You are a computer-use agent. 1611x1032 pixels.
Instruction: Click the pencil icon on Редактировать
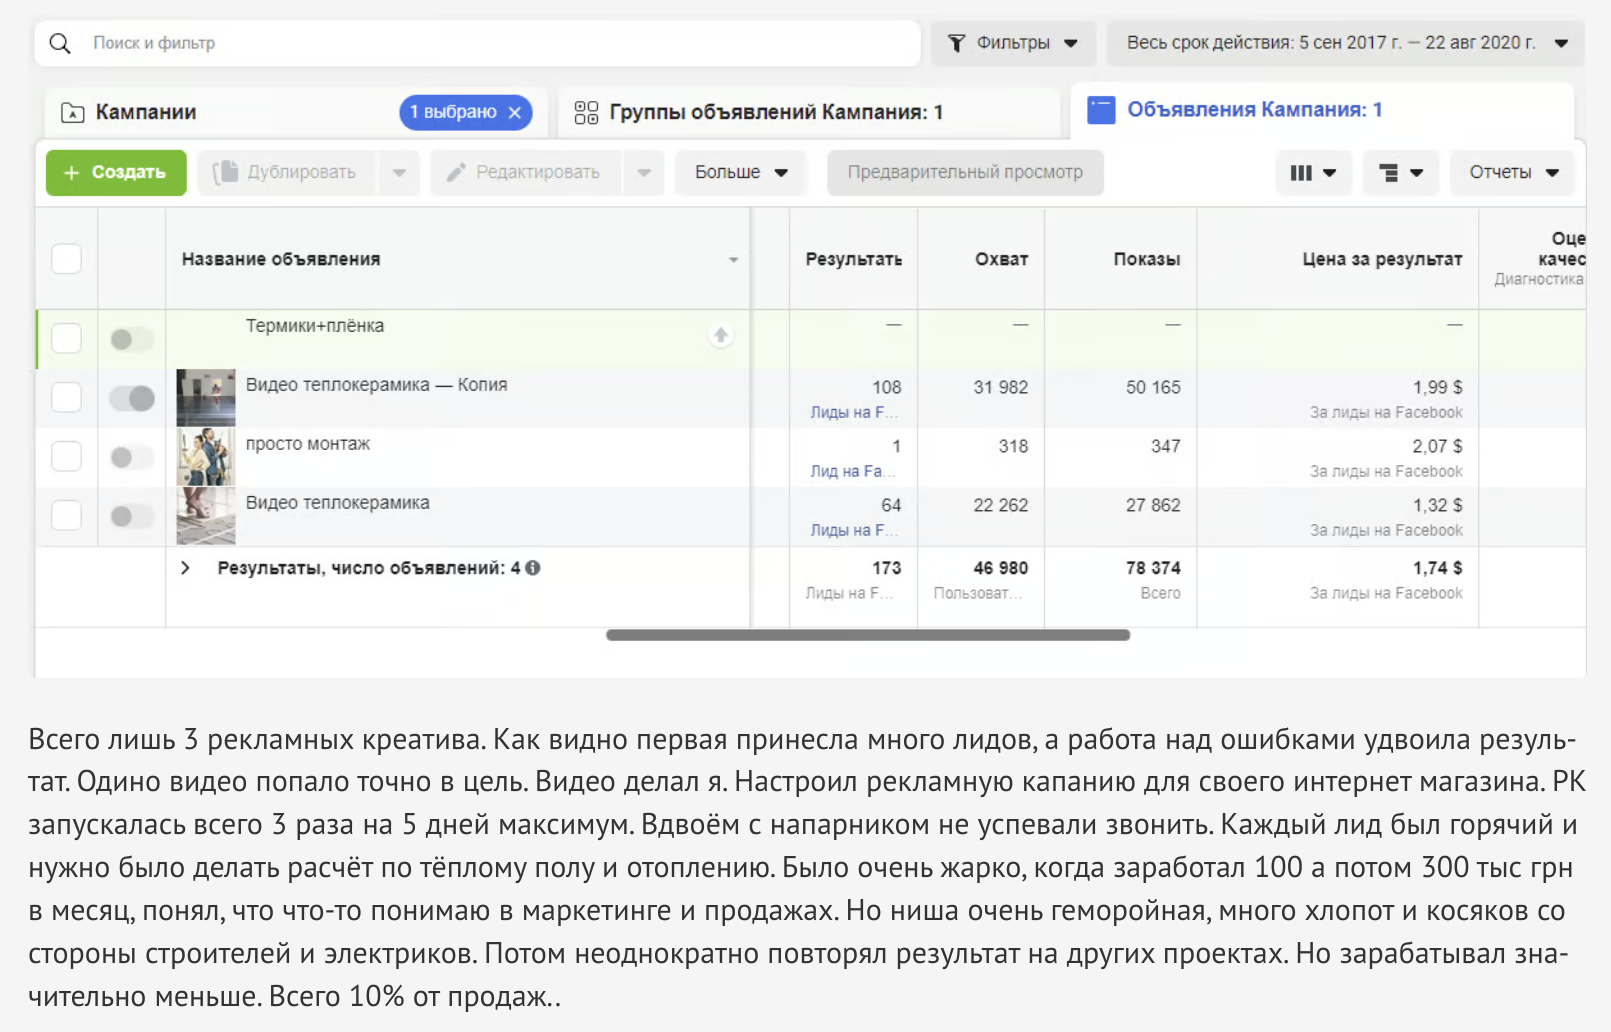tap(456, 172)
